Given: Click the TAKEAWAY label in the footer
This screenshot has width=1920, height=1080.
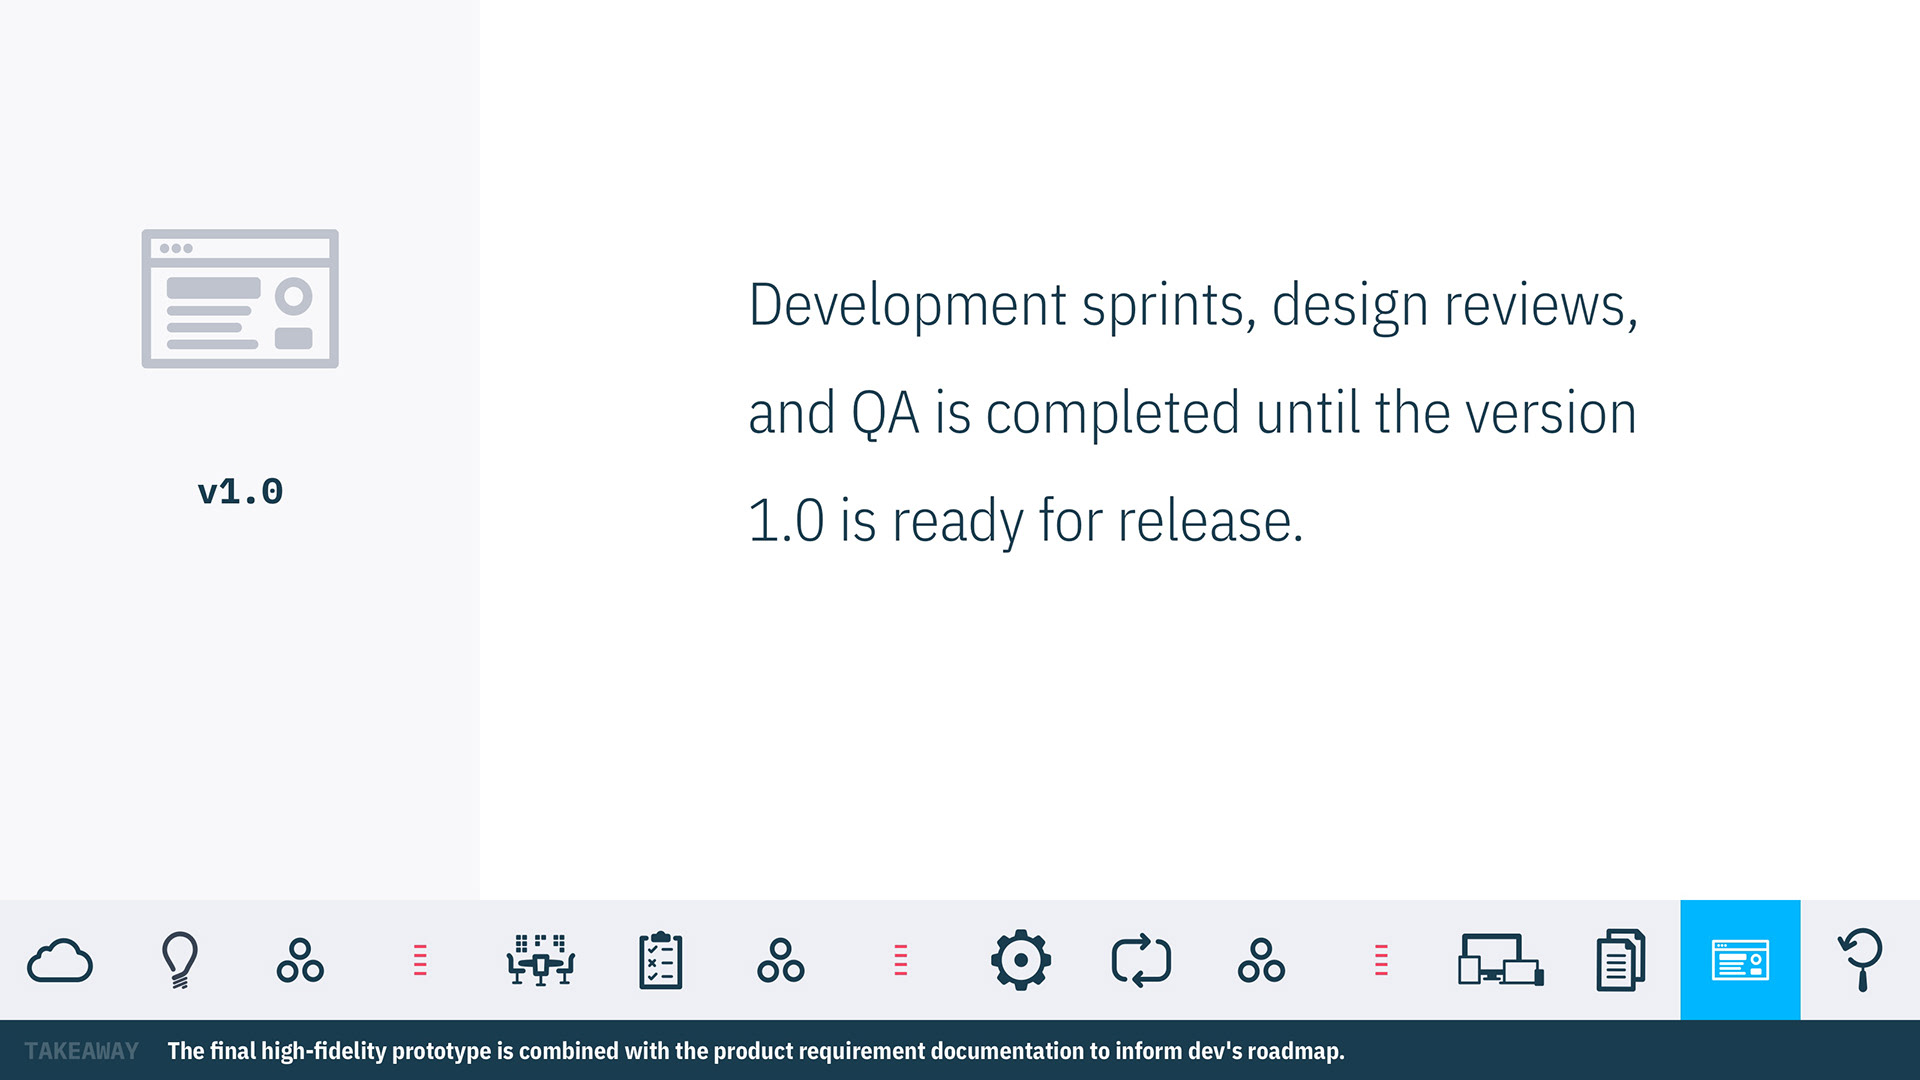Looking at the screenshot, I should [x=82, y=1051].
